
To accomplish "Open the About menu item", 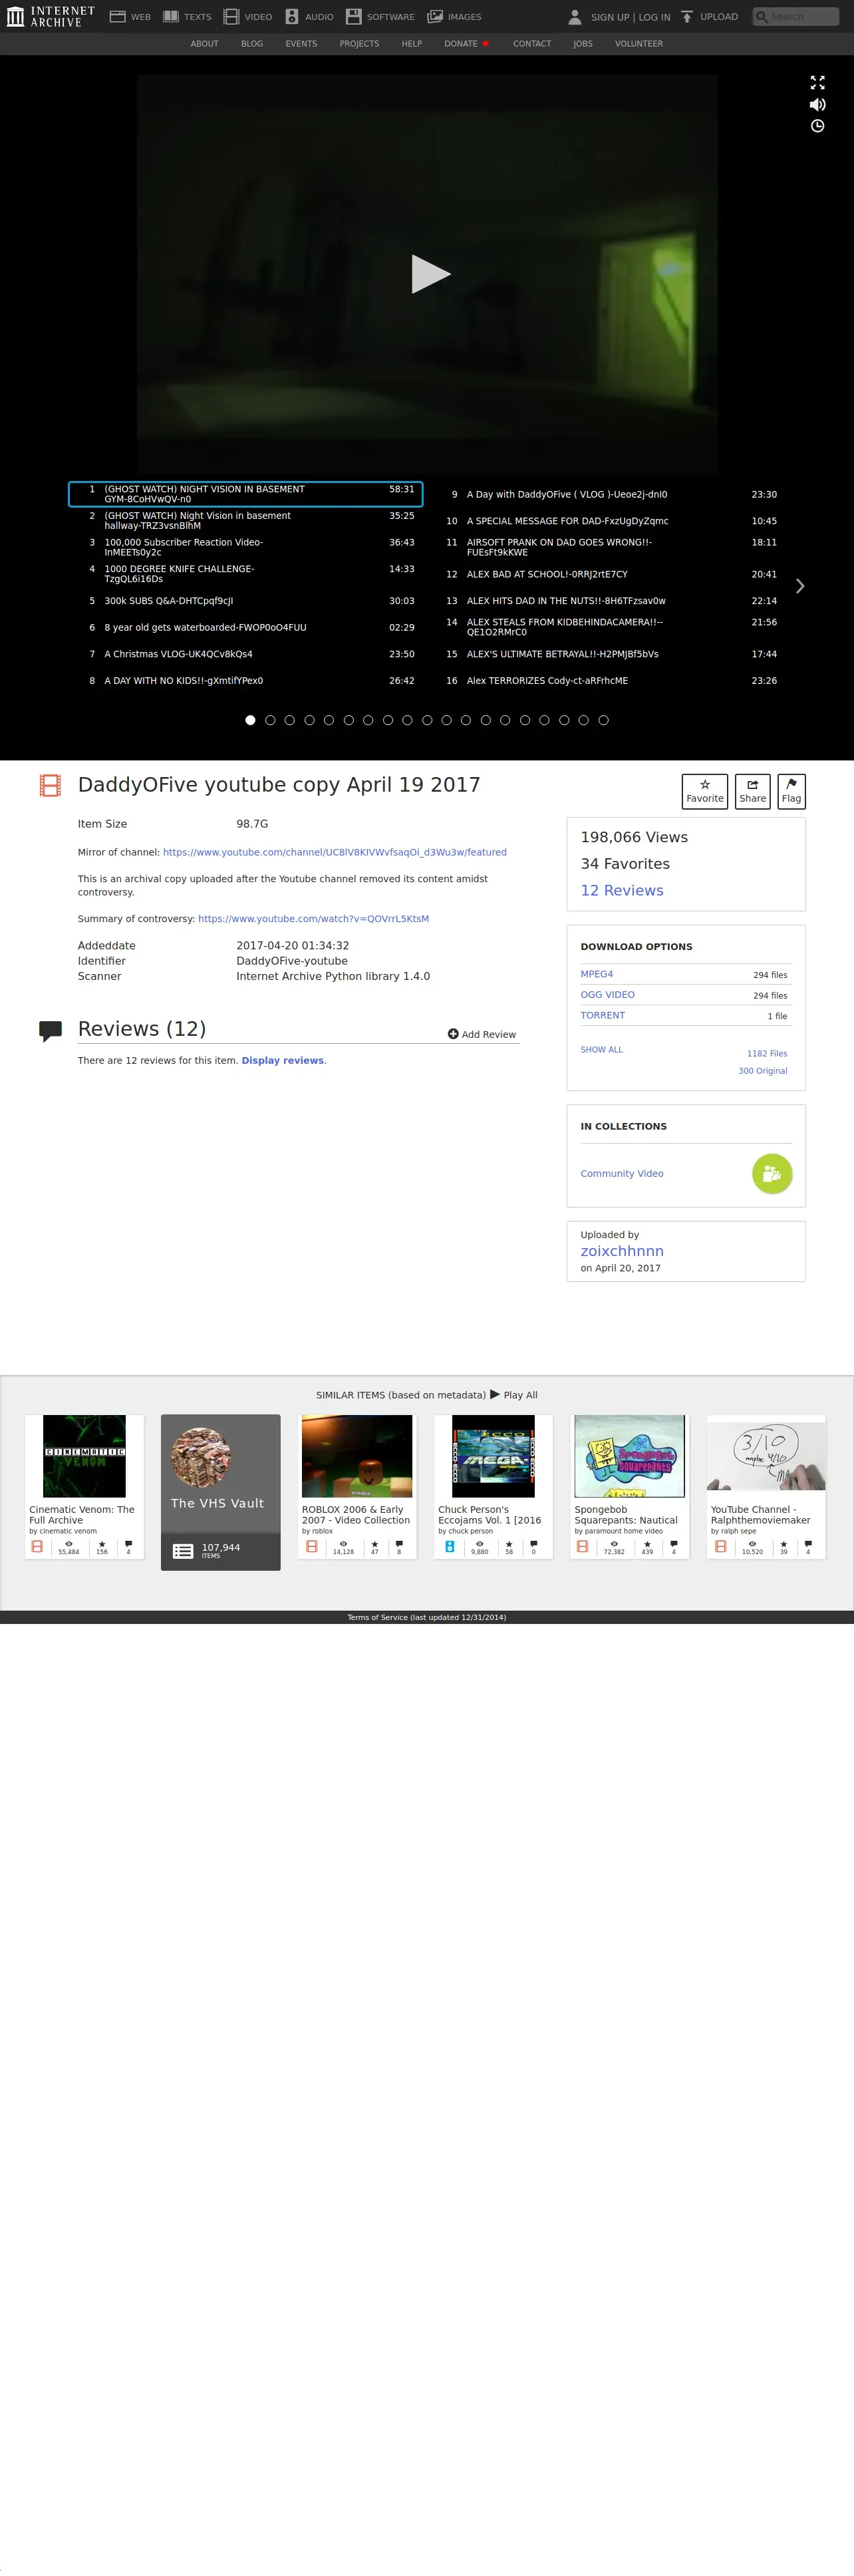I will [204, 44].
